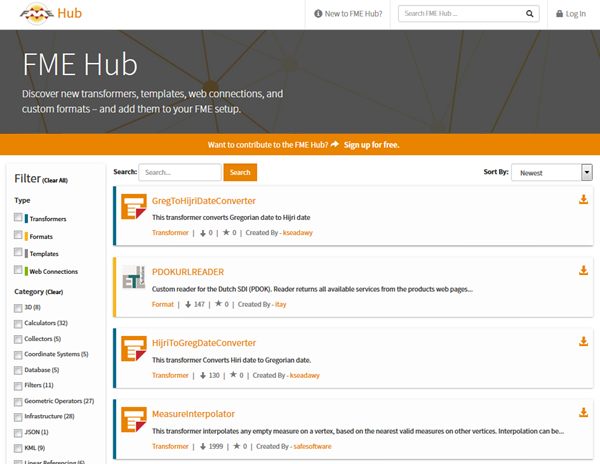The height and width of the screenshot is (464, 600).
Task: View author safesoftware profile
Action: click(312, 446)
